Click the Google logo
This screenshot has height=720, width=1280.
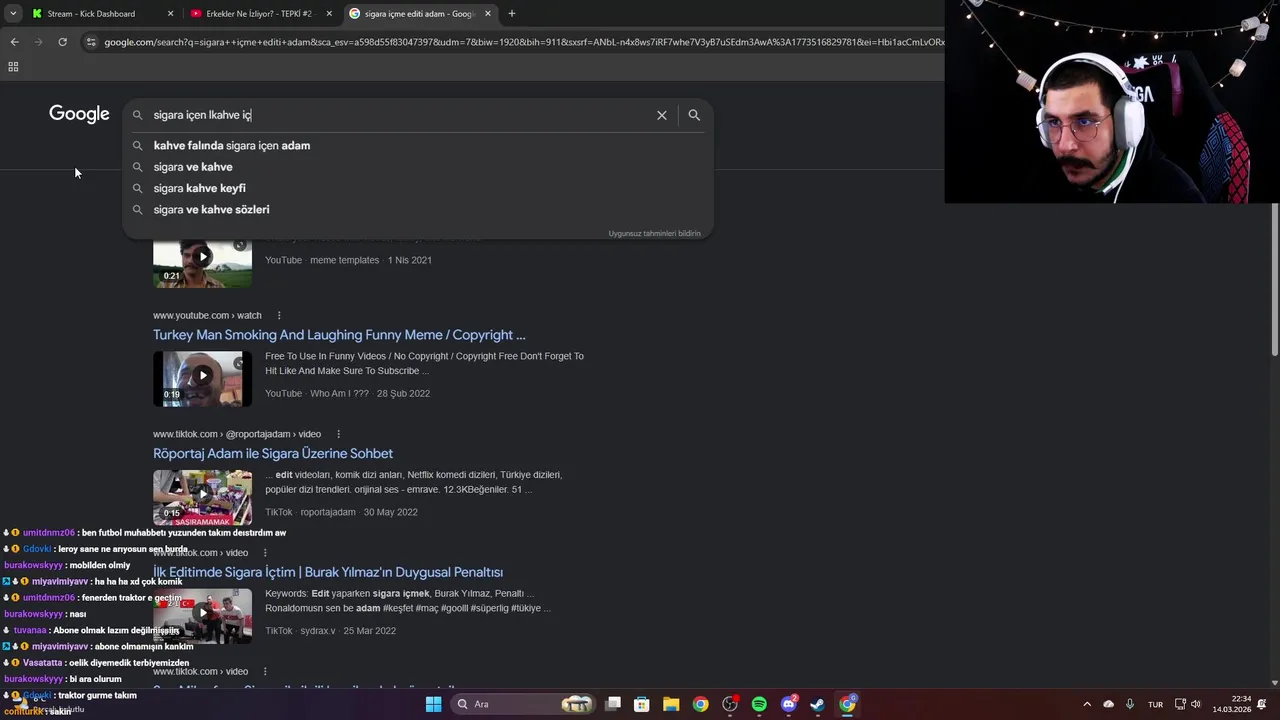[x=79, y=114]
